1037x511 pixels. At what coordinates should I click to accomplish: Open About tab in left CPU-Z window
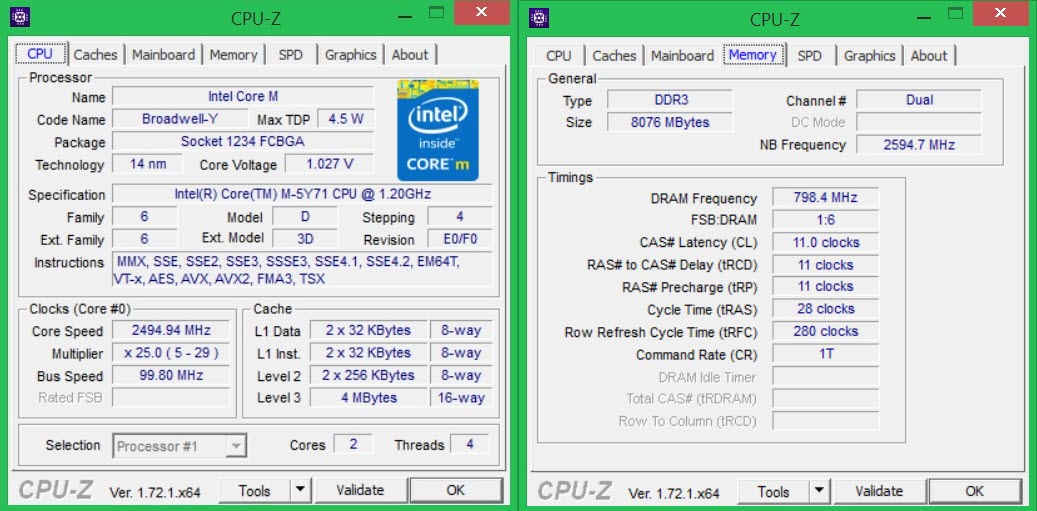[x=410, y=55]
